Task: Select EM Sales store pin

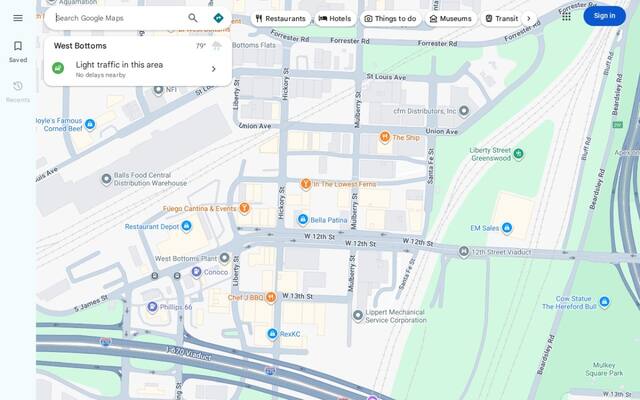Action: [x=507, y=227]
